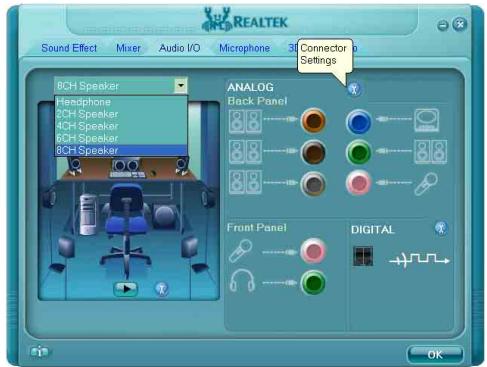Click the back panel microphone icon
Image resolution: width=487 pixels, height=367 pixels.
coord(426,183)
